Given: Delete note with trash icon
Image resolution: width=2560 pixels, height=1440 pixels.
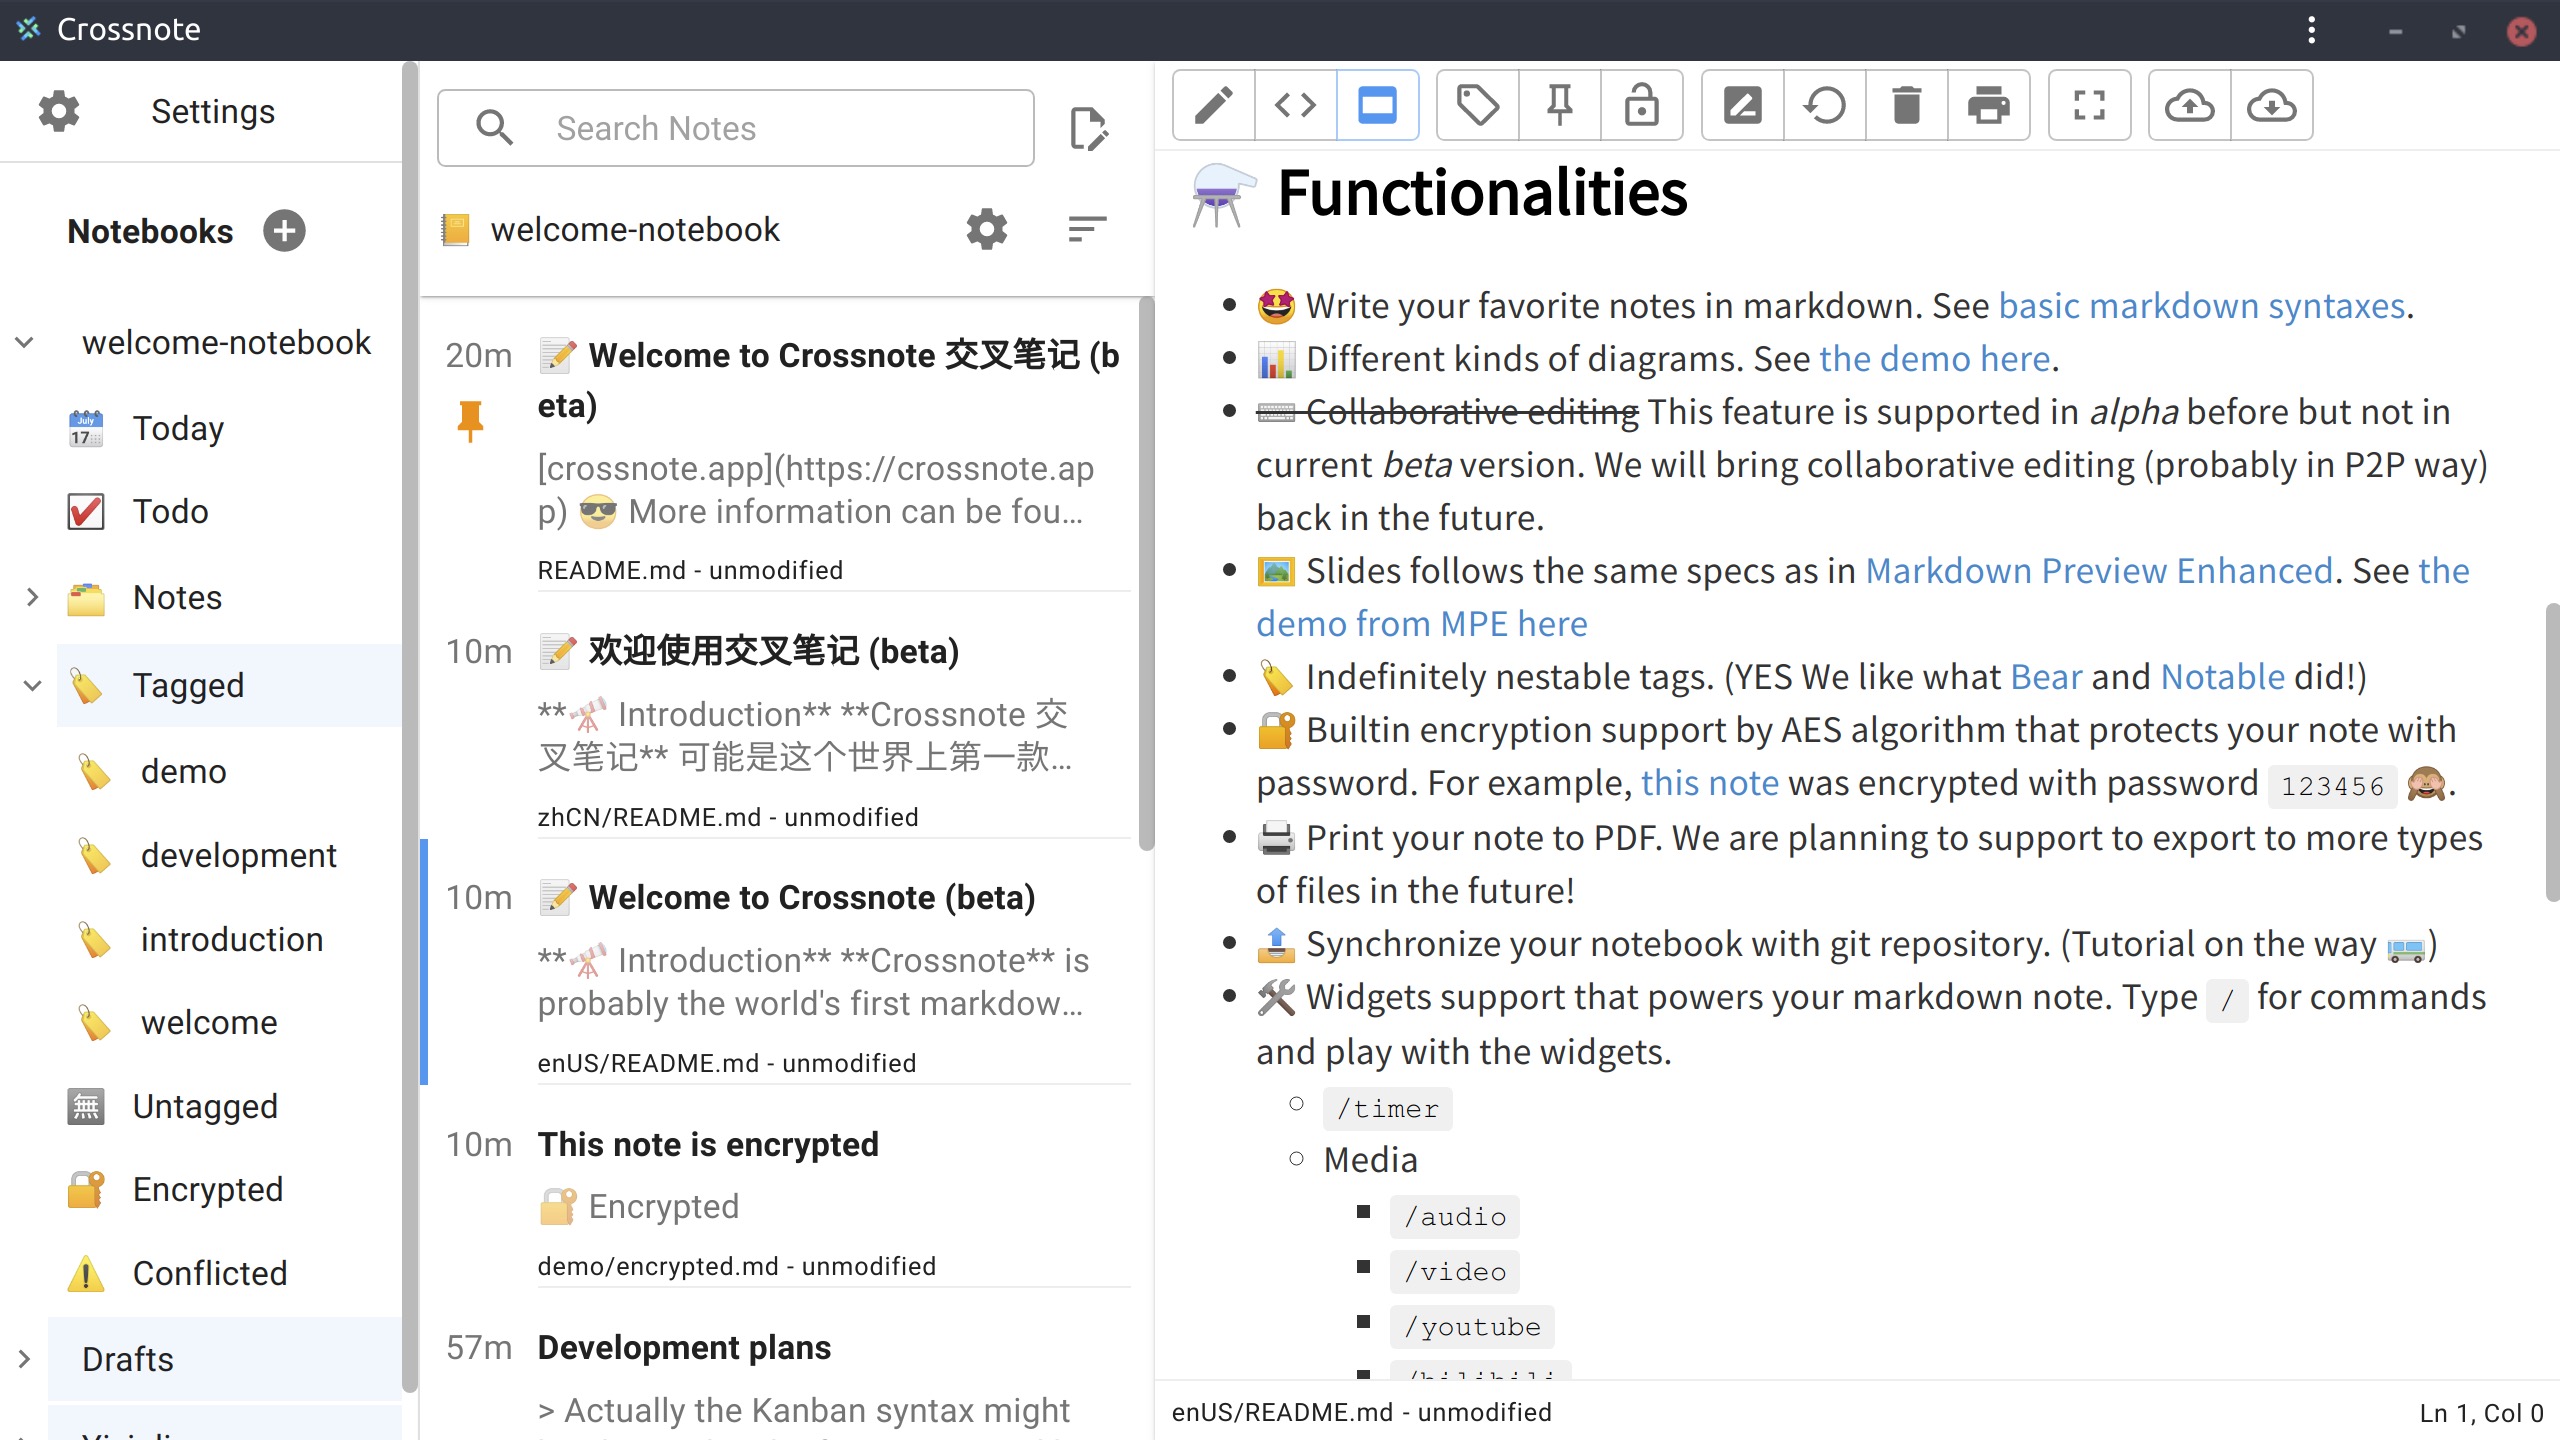Looking at the screenshot, I should coord(1906,105).
